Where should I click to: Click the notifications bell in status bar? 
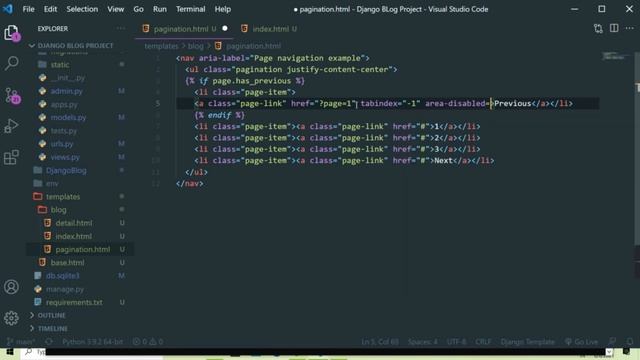[x=630, y=342]
